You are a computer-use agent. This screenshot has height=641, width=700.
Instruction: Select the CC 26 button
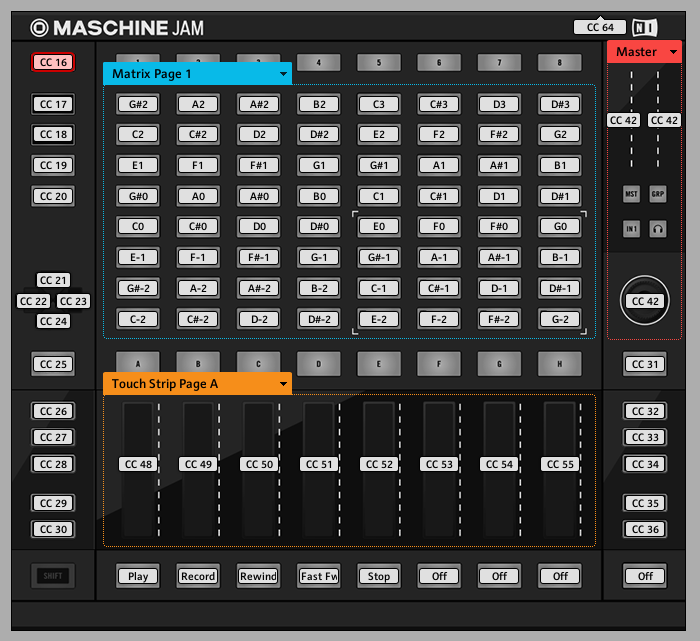(x=53, y=411)
